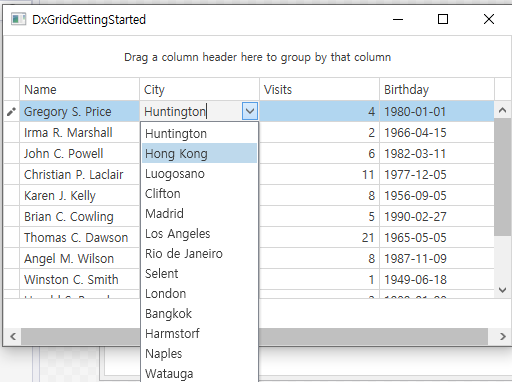The image size is (512, 382).
Task: Select Los Angeles from the dropdown
Action: click(x=199, y=233)
